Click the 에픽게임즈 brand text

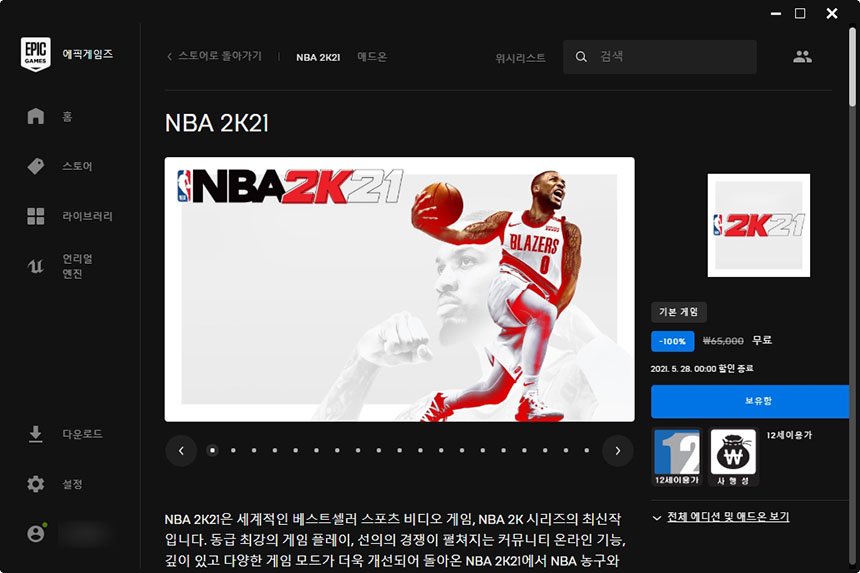[88, 54]
